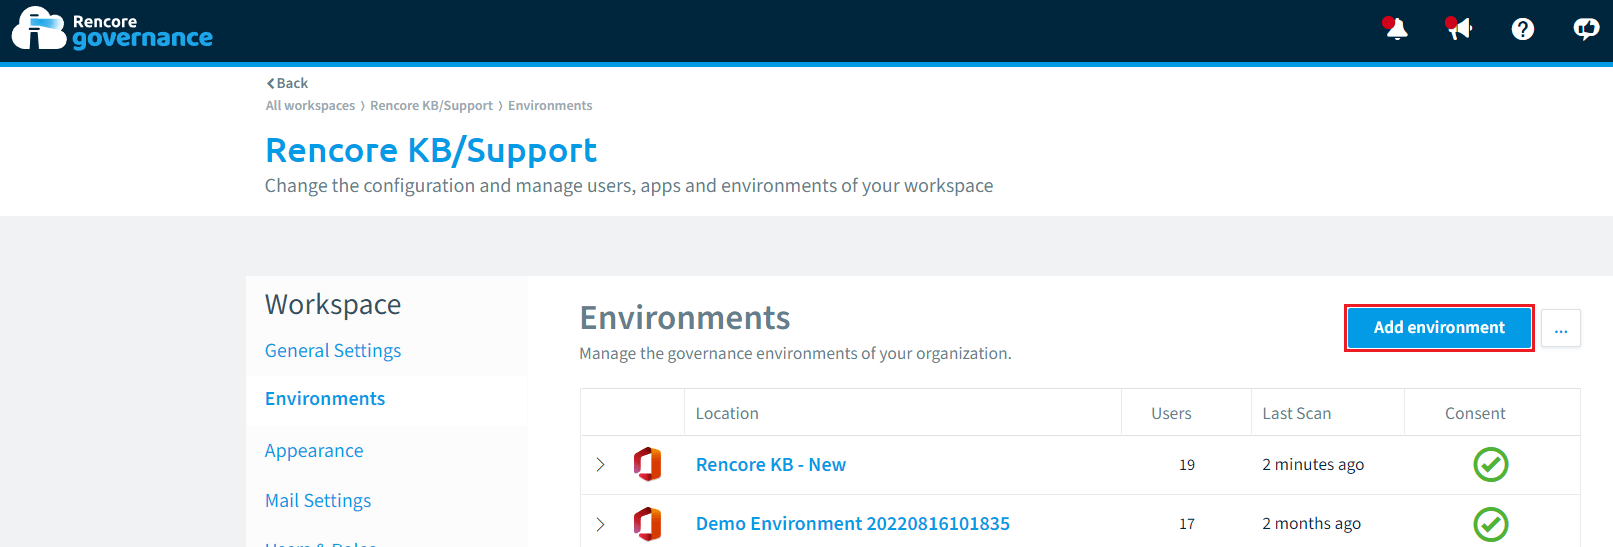Open Demo Environment 20220816101835 link
1613x547 pixels.
pyautogui.click(x=853, y=524)
